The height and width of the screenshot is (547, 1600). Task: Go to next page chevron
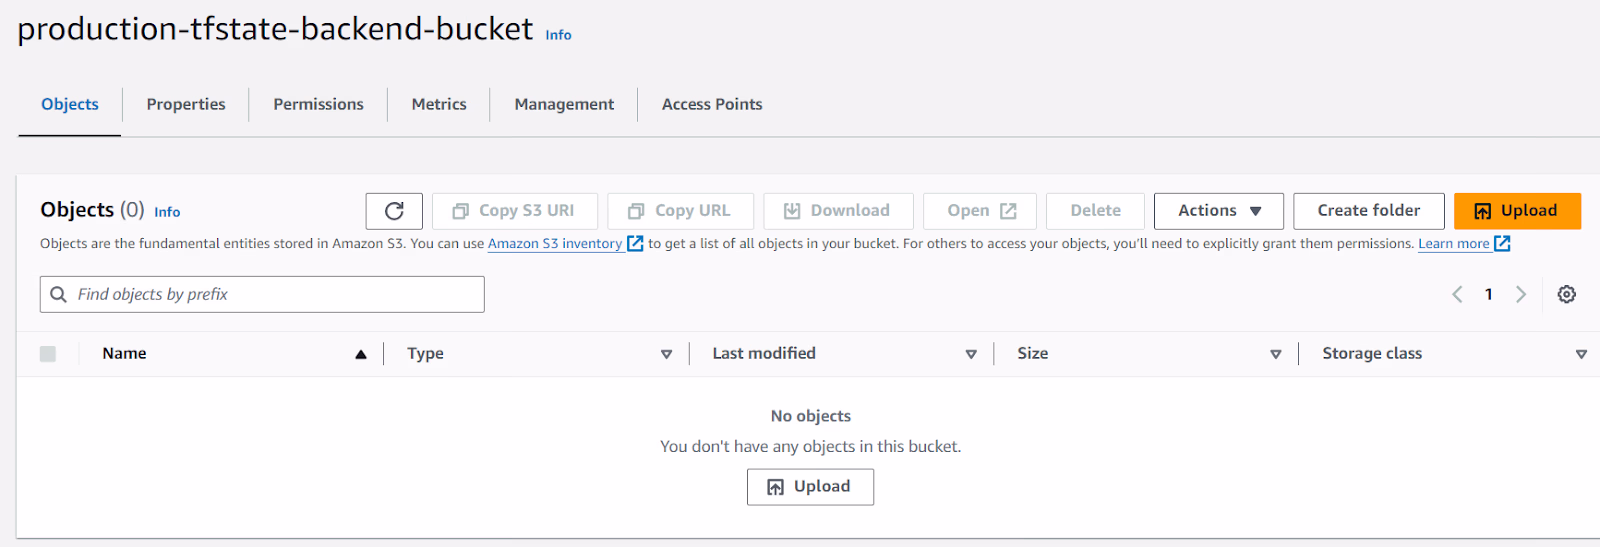pos(1521,294)
